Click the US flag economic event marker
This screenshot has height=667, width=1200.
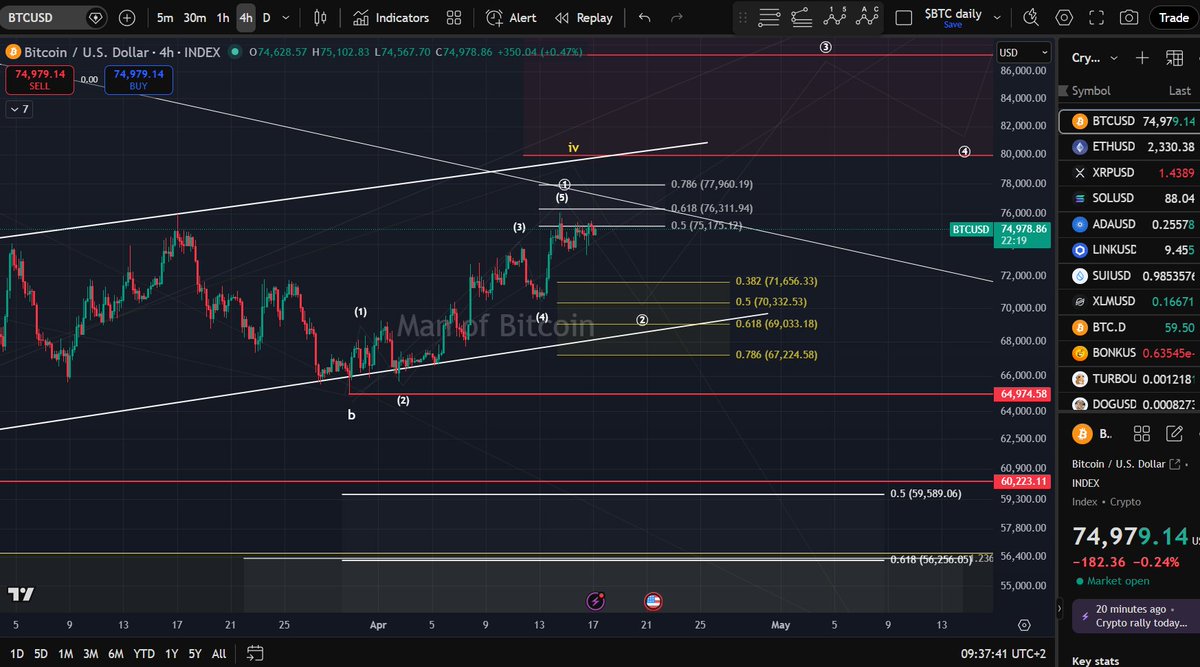pyautogui.click(x=652, y=601)
